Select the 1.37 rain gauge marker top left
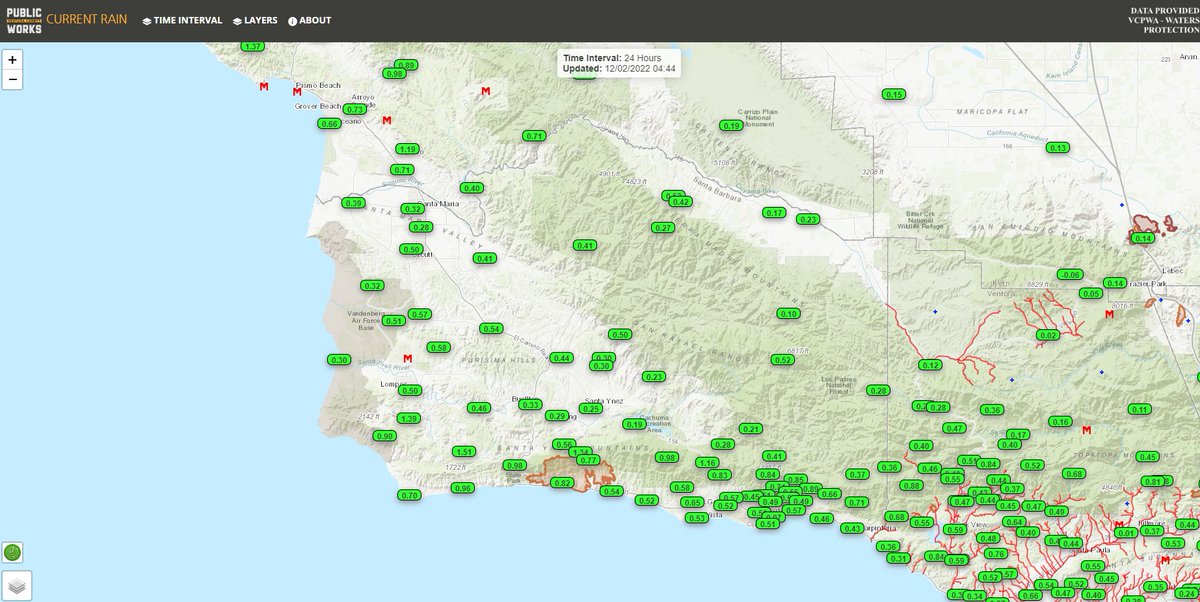The height and width of the screenshot is (602, 1200). 252,44
